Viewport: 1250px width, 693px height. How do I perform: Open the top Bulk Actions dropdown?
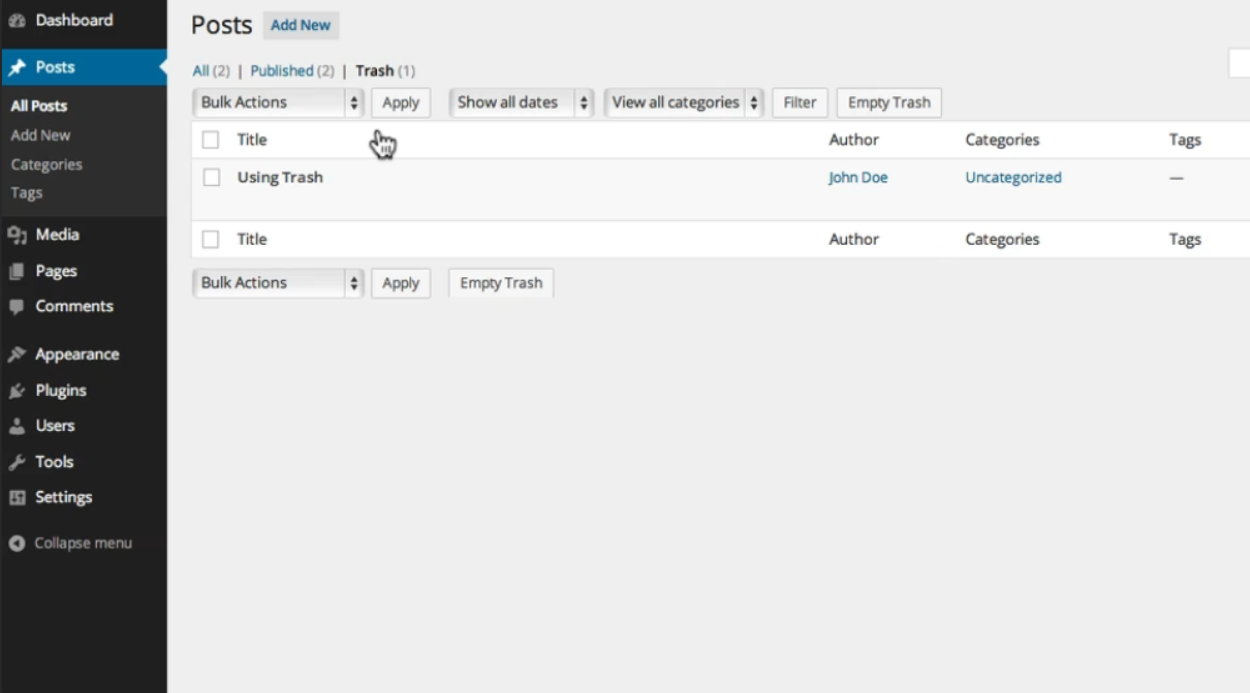tap(278, 102)
